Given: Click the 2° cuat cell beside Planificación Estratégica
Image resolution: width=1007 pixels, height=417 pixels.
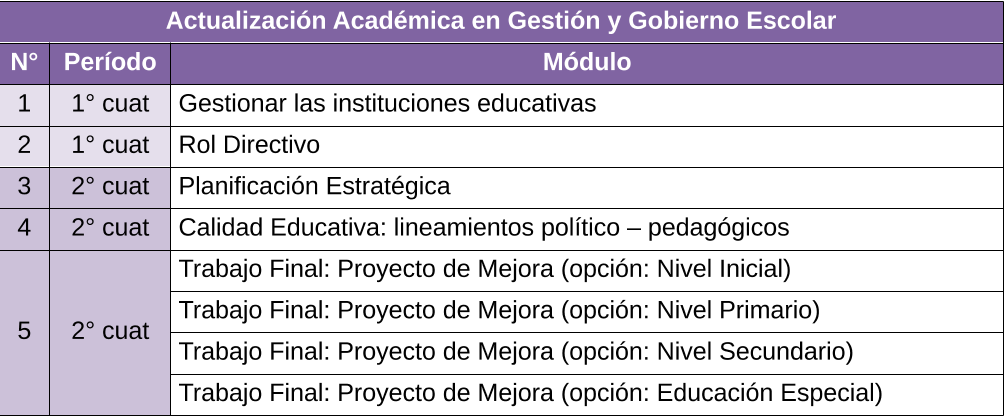Looking at the screenshot, I should [x=110, y=188].
